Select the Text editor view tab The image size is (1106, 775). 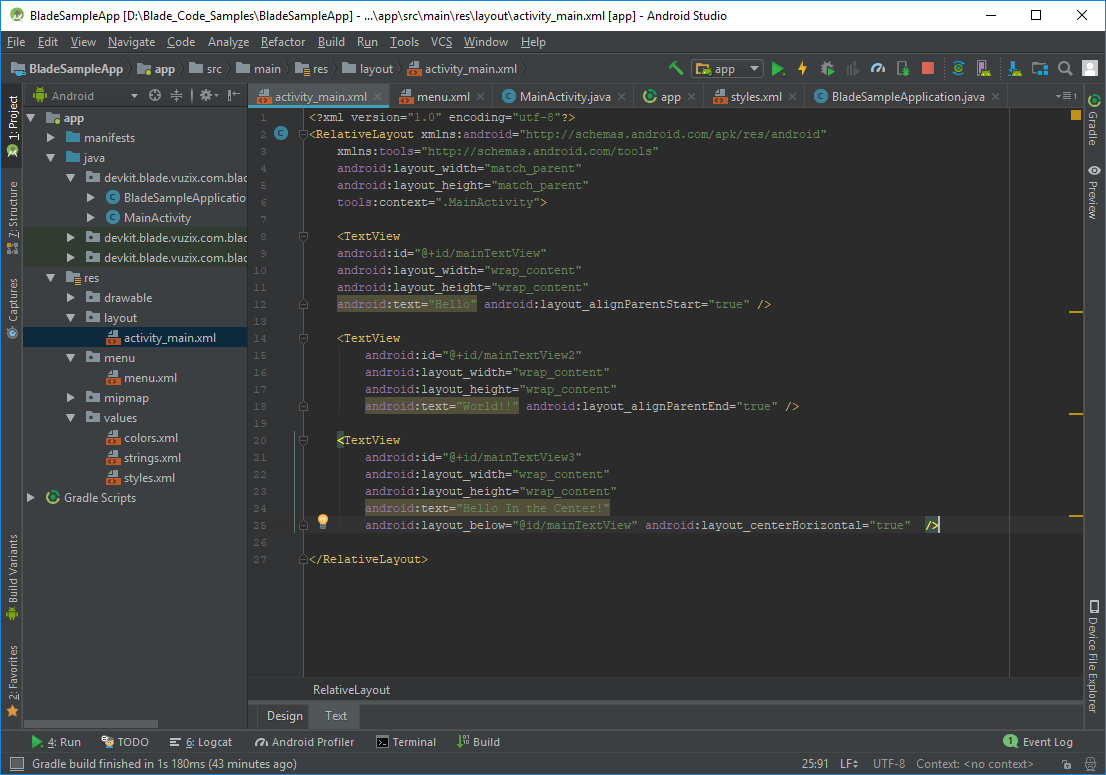[x=336, y=716]
